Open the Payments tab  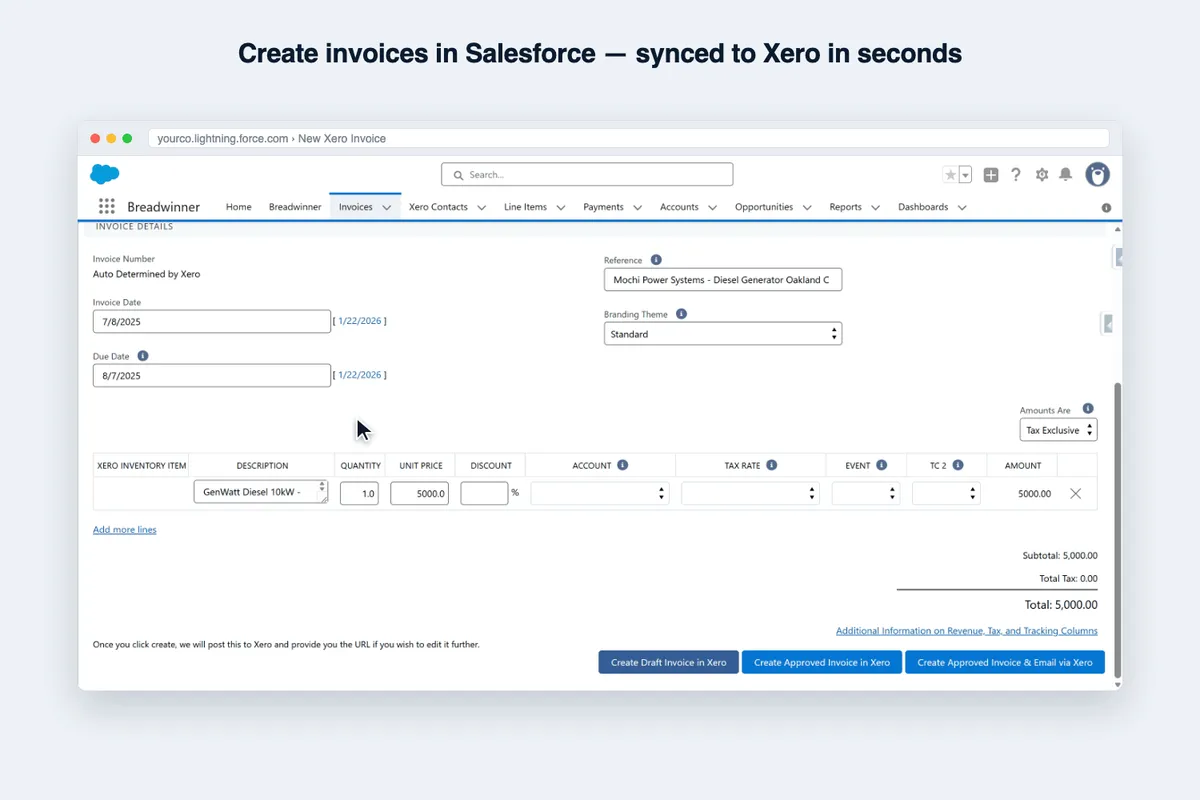(603, 207)
